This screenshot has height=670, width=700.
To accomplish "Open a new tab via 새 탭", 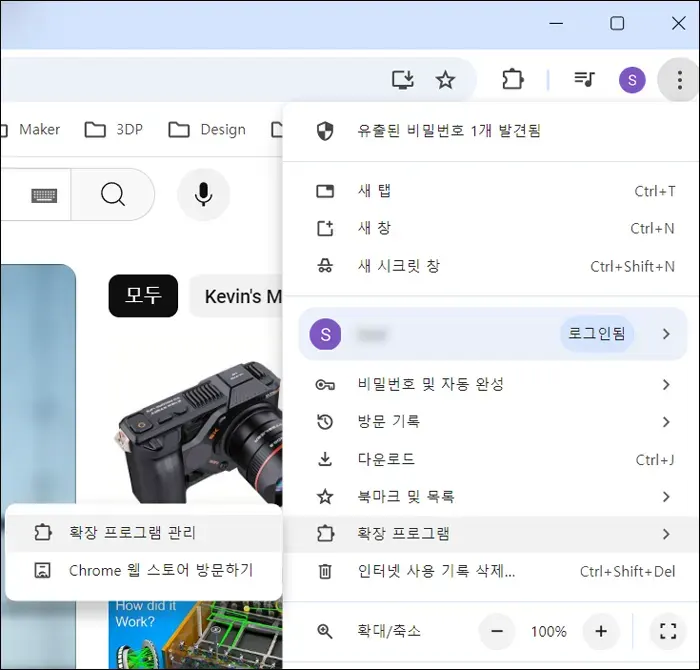I will [x=491, y=191].
